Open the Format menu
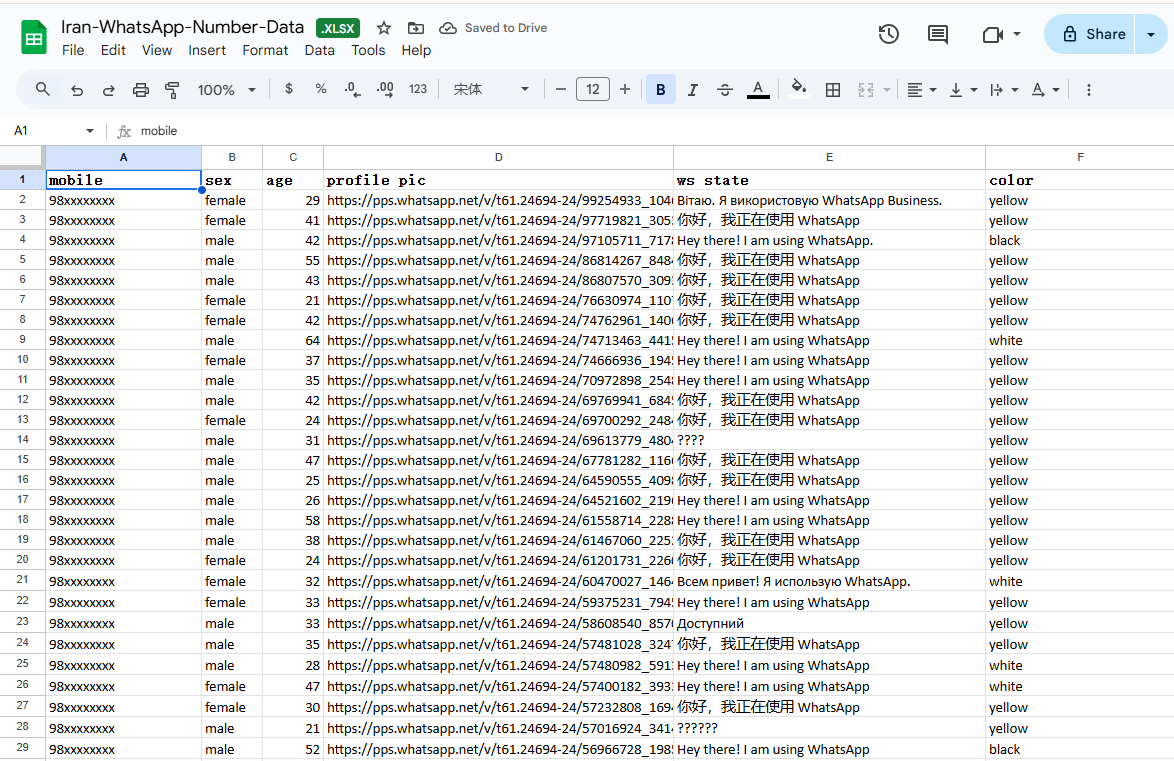 tap(265, 50)
